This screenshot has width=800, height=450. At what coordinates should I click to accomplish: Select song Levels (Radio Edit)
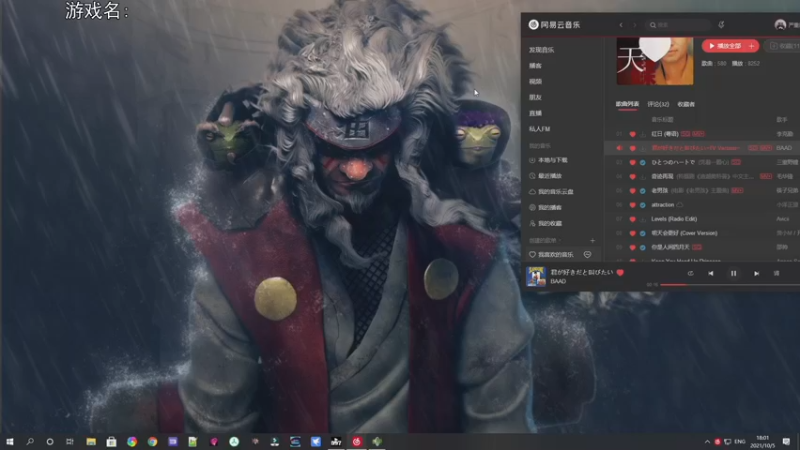(674, 219)
